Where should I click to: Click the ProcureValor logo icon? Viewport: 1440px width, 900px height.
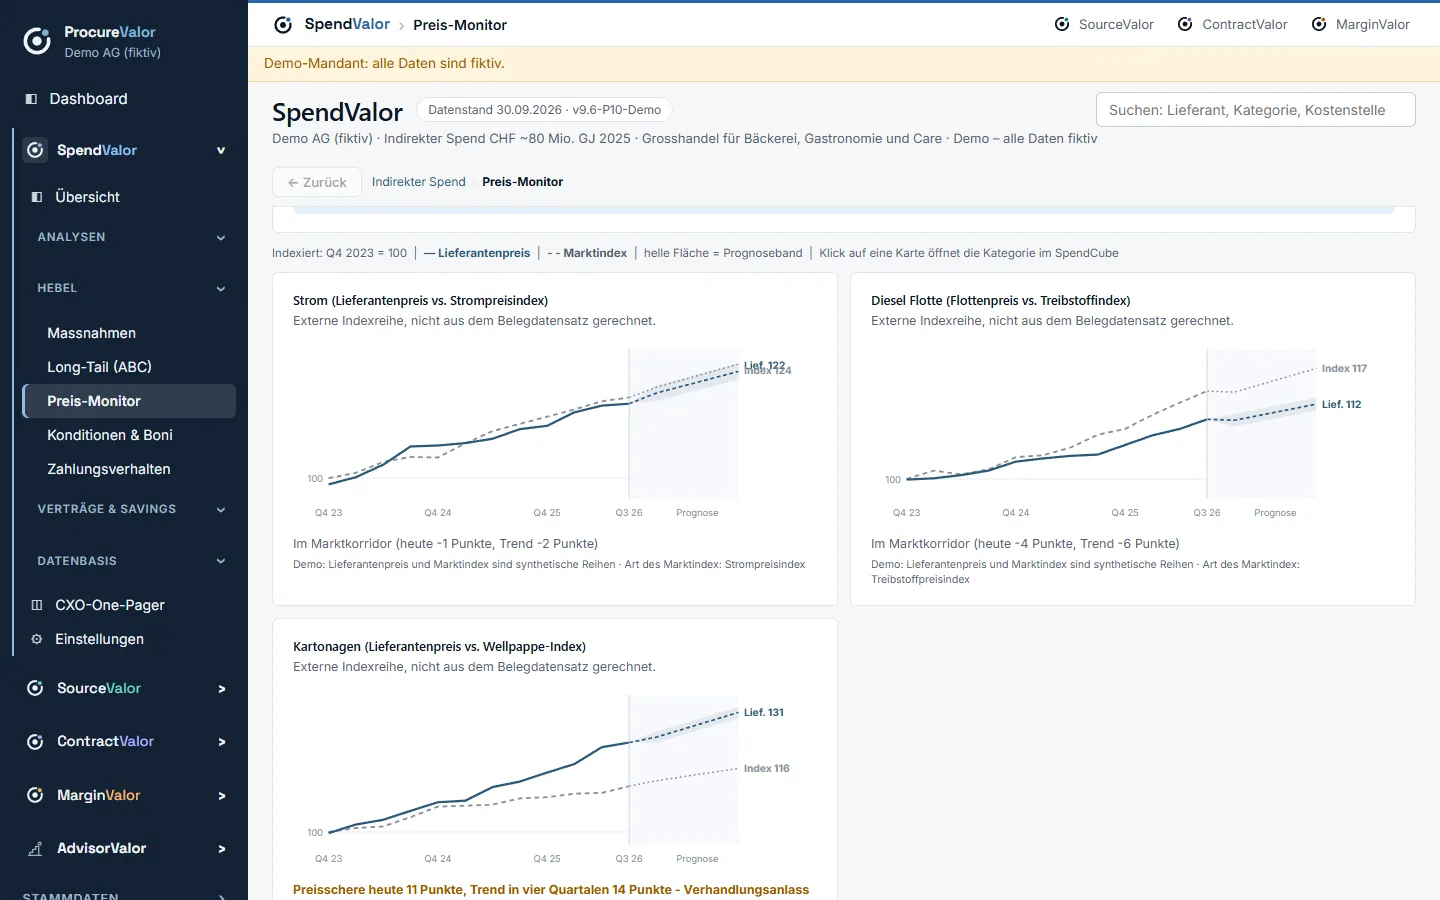(37, 41)
